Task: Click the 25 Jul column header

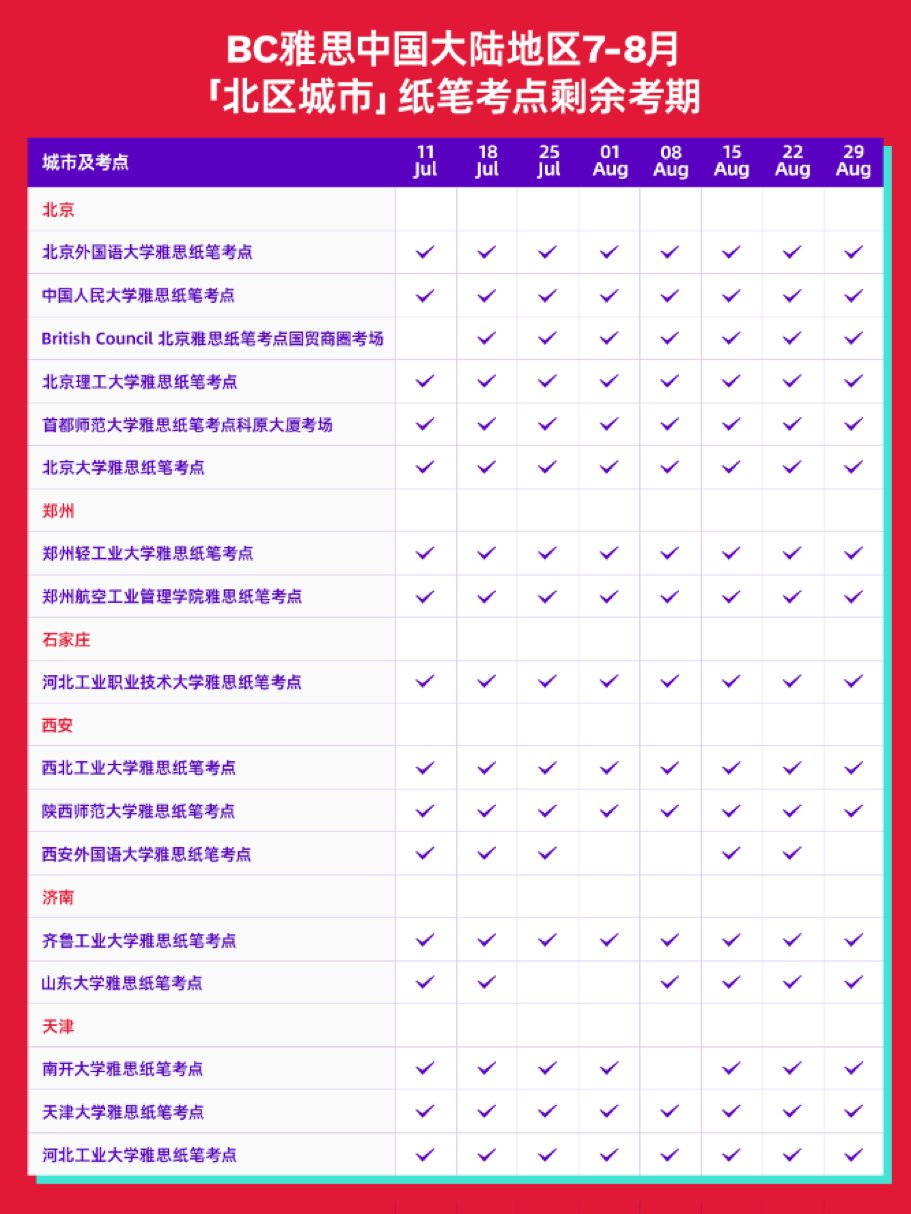Action: pos(548,161)
